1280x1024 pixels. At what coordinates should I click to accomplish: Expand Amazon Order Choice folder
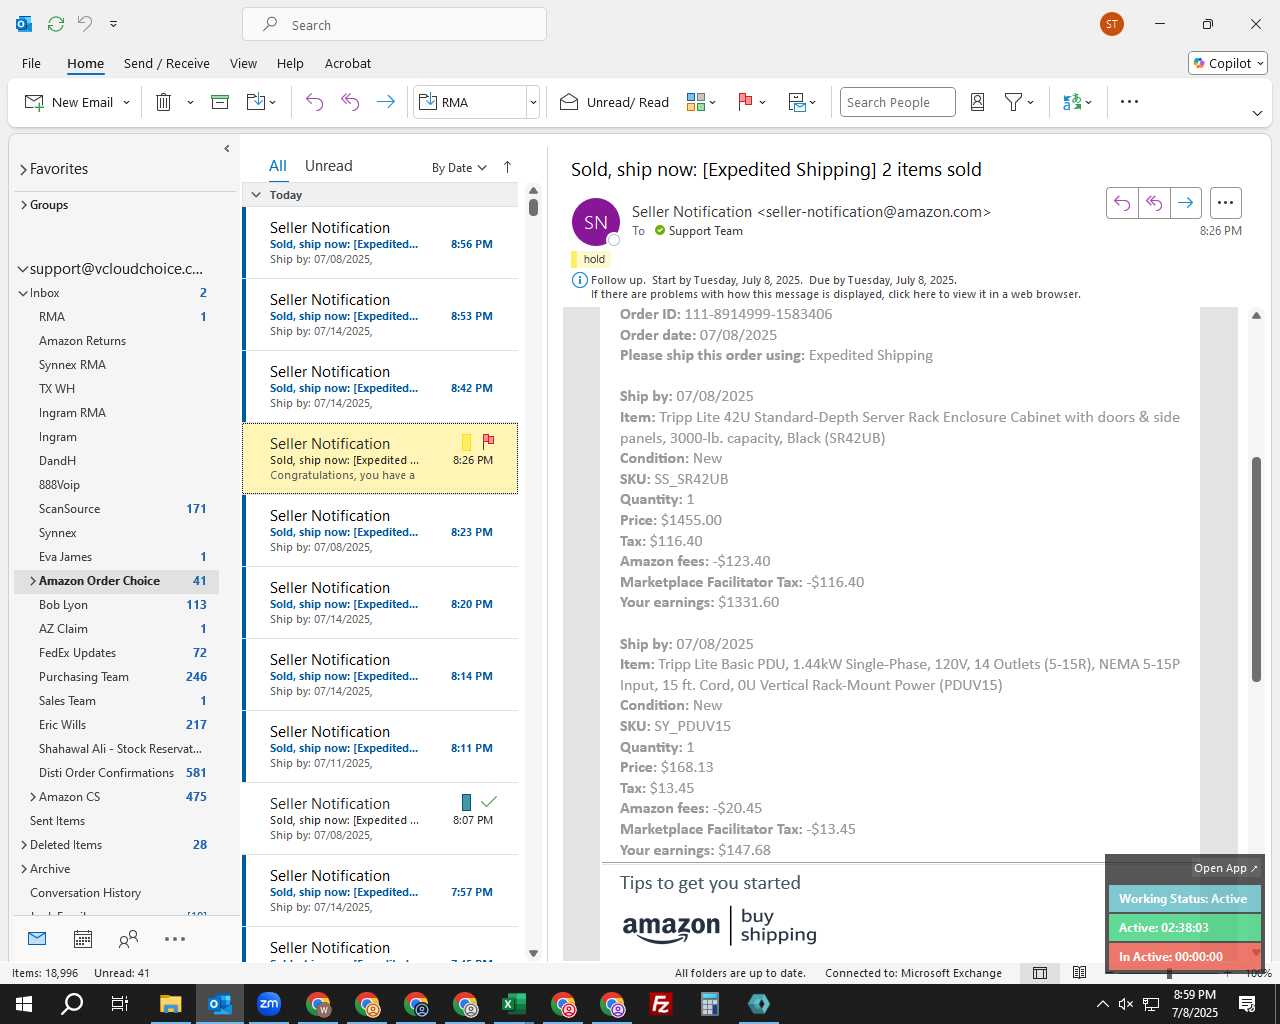[33, 581]
